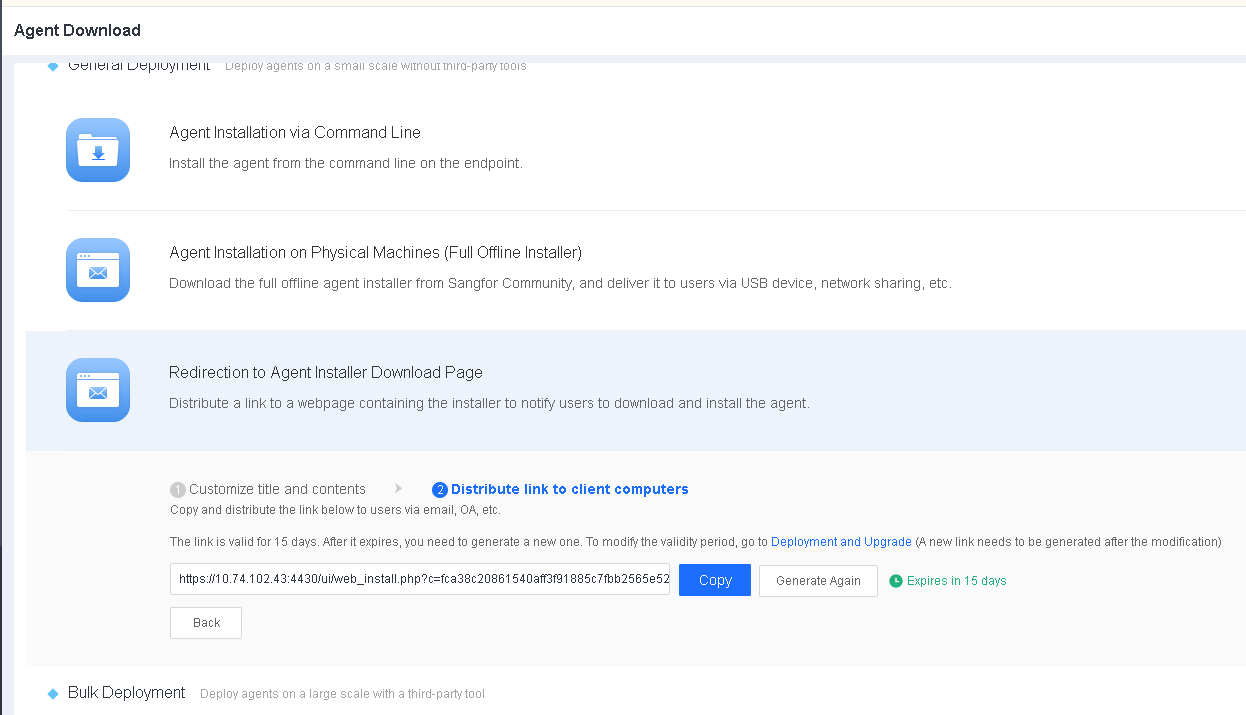The image size is (1246, 715).
Task: Expand Agent Installation on Physical Machines option
Action: click(x=375, y=253)
